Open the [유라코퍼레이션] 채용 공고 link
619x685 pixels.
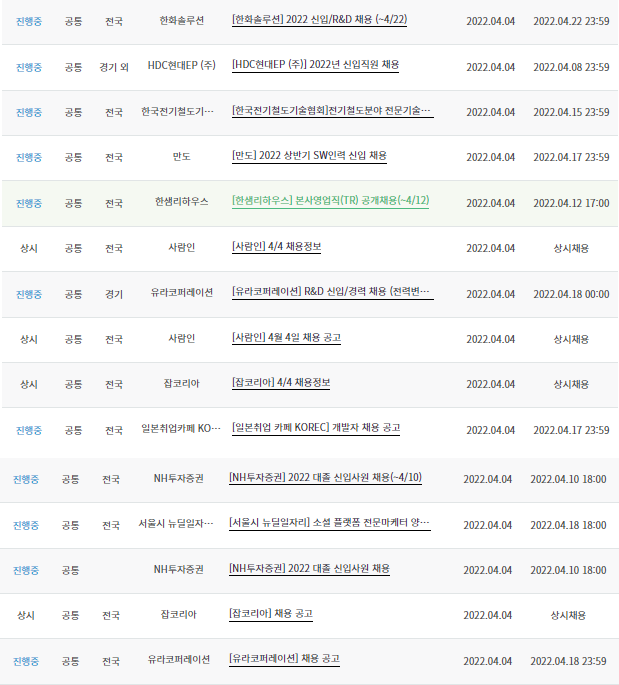coord(284,660)
